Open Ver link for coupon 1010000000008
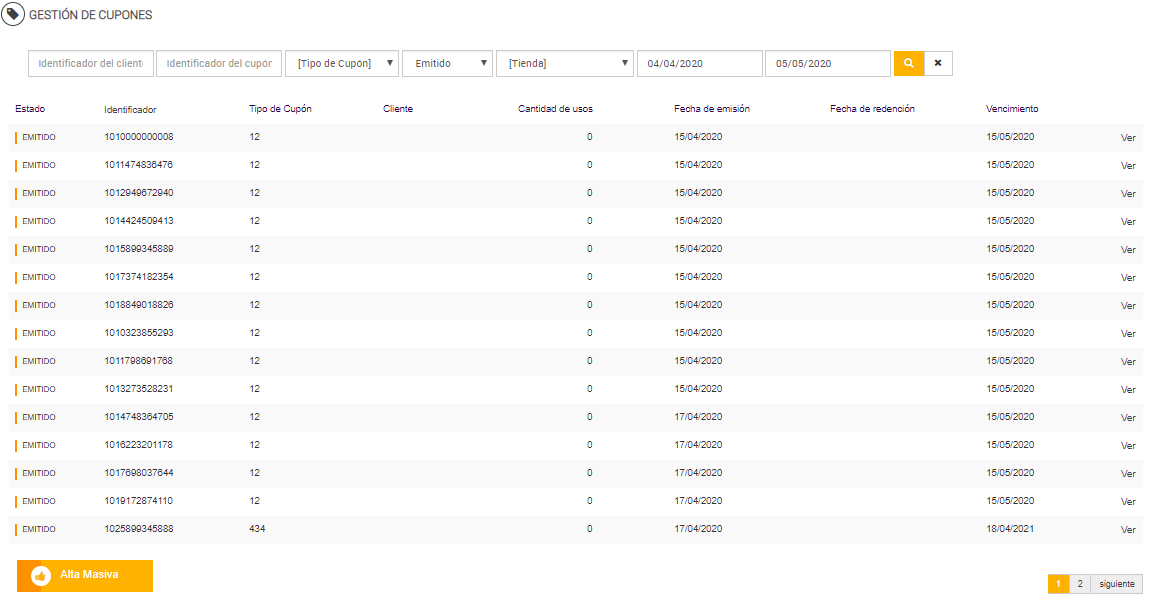1152x602 pixels. click(1128, 138)
